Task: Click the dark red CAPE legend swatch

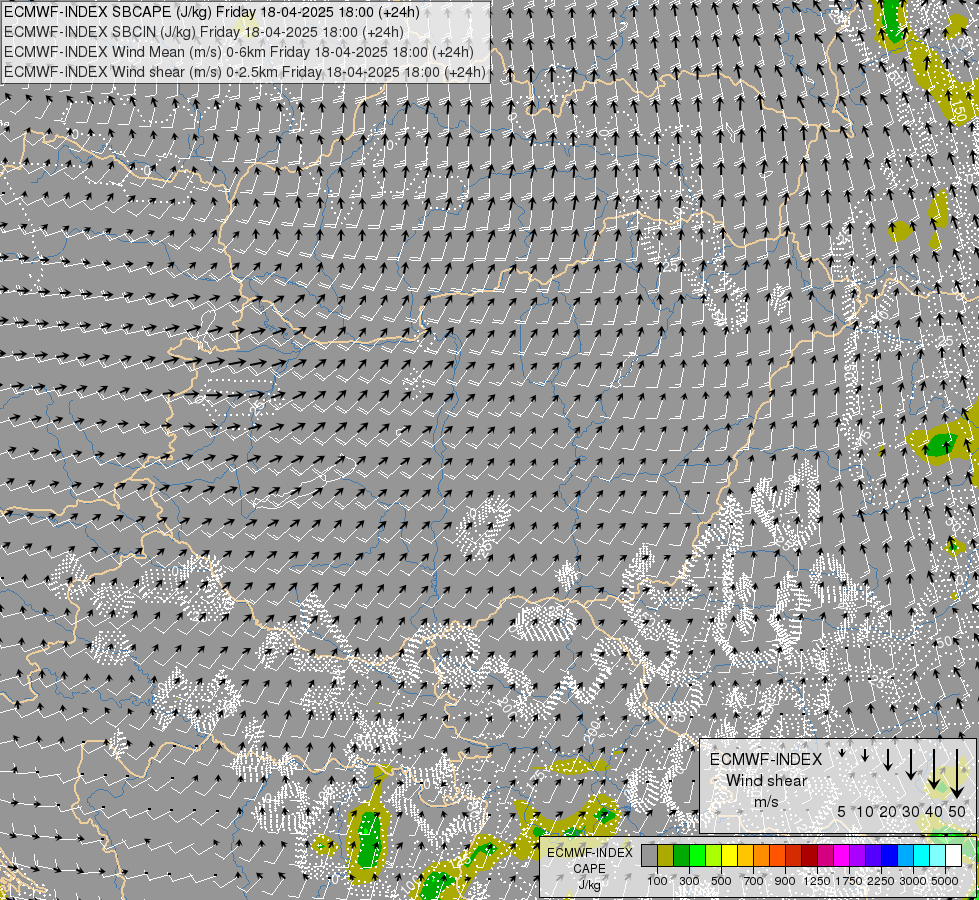Action: tap(810, 855)
